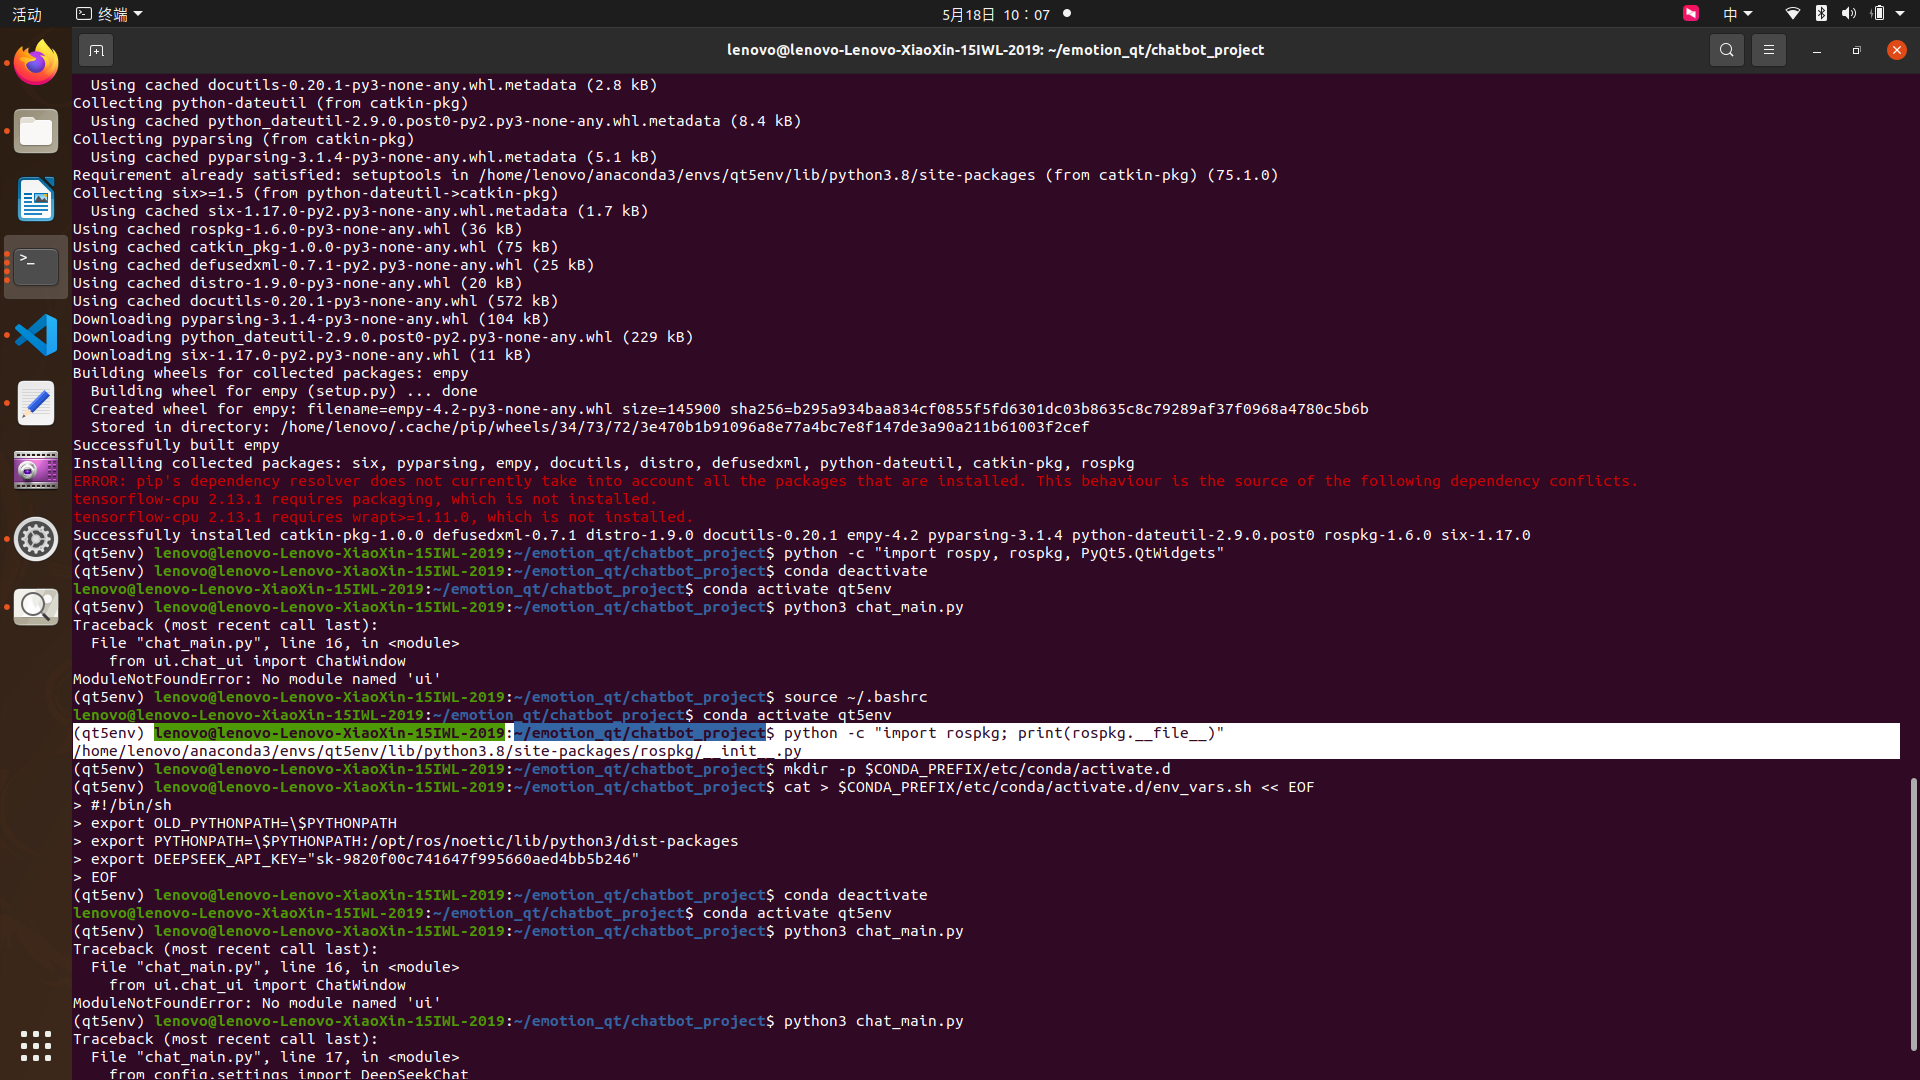This screenshot has width=1920, height=1080.
Task: Restore the terminal window size
Action: (x=1856, y=50)
